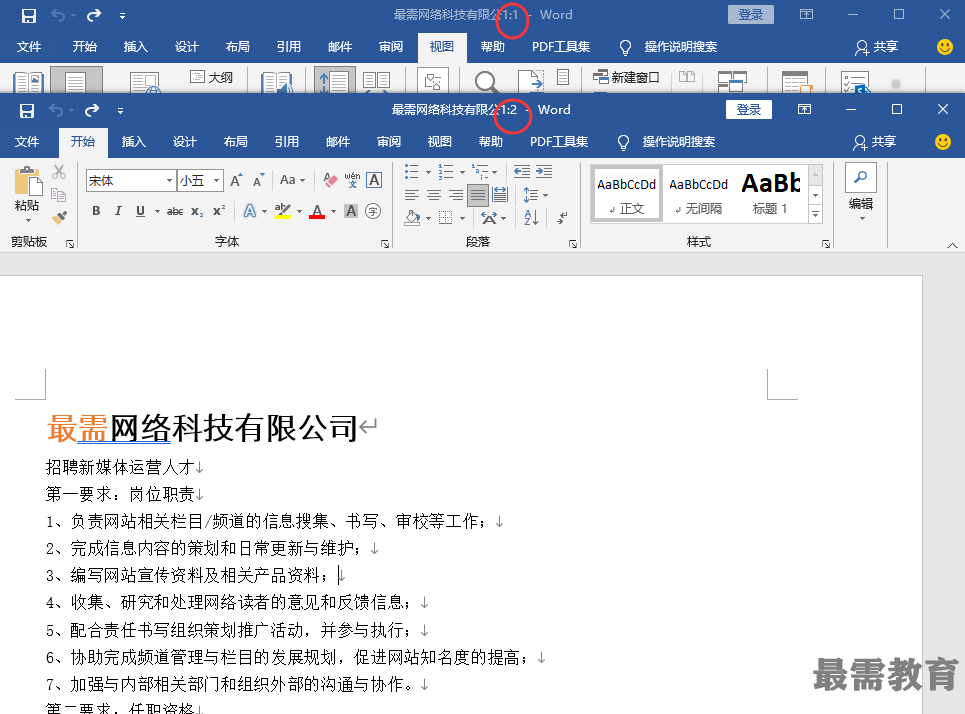Toggle show paragraph marks
Viewport: 965px width, 714px height.
562,217
